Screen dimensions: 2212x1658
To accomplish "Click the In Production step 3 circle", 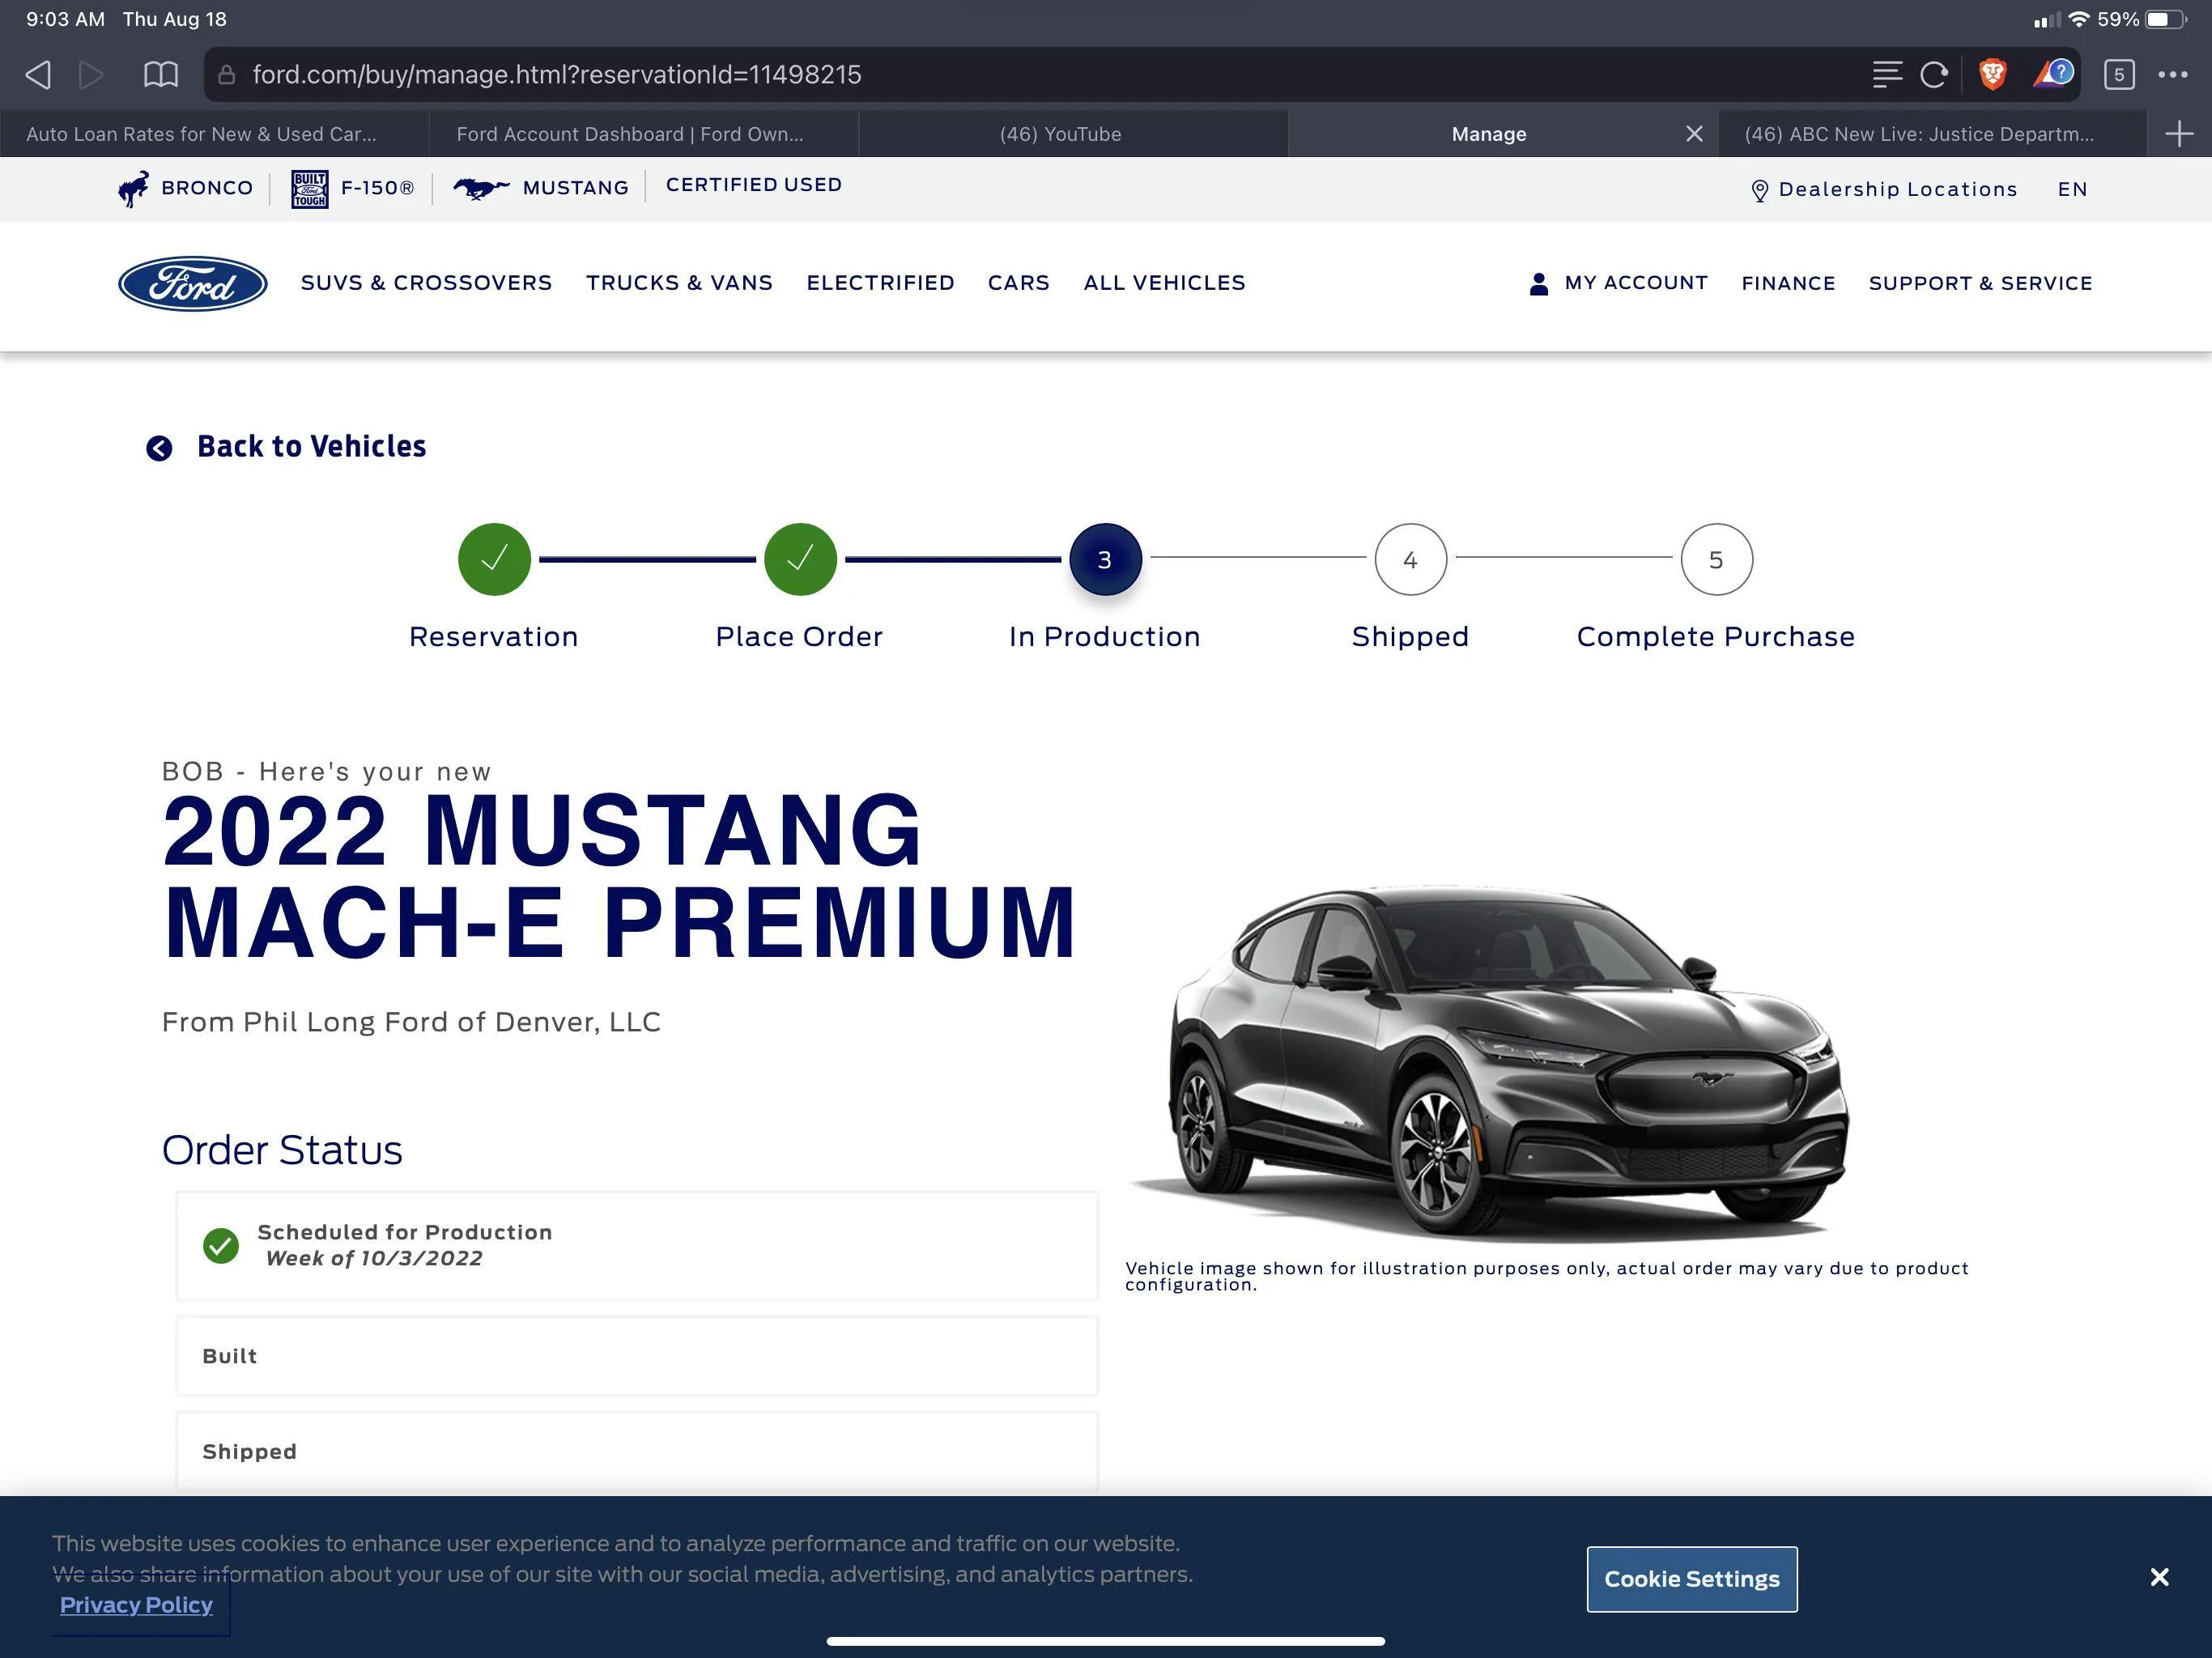I will 1105,559.
